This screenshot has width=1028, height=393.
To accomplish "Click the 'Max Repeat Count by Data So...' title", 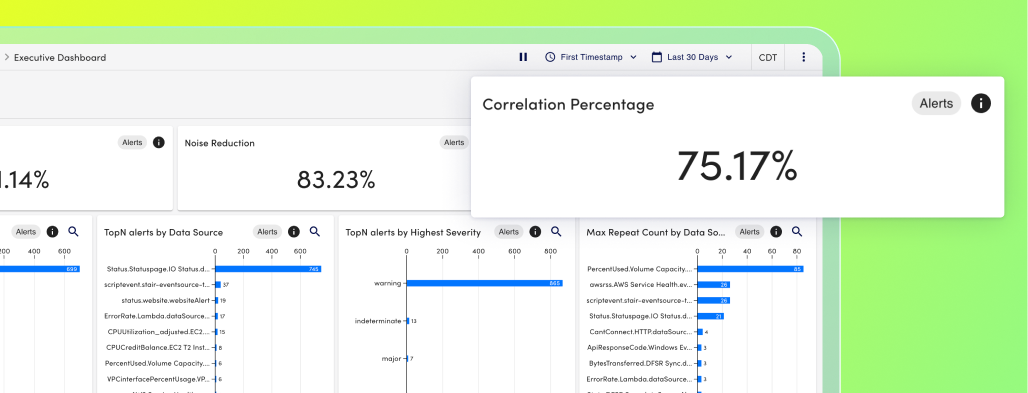I will [656, 232].
